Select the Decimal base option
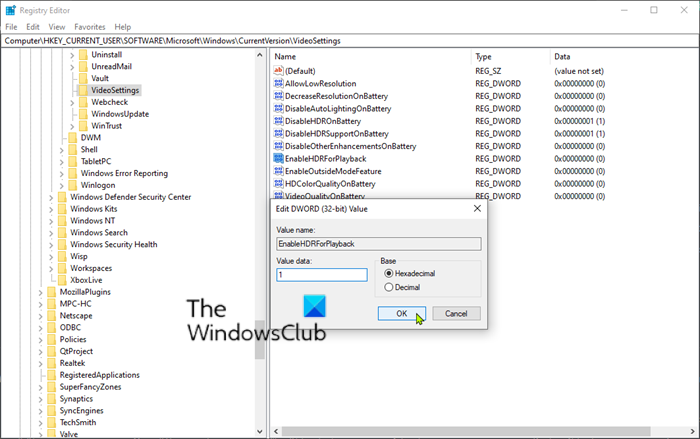Image resolution: width=700 pixels, height=439 pixels. [389, 287]
